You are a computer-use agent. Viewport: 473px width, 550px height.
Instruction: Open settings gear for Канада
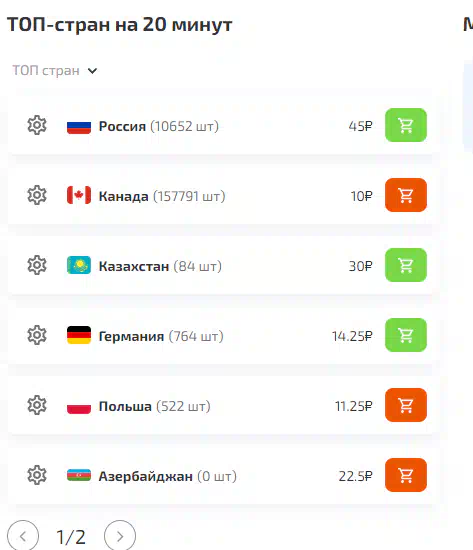click(x=37, y=195)
